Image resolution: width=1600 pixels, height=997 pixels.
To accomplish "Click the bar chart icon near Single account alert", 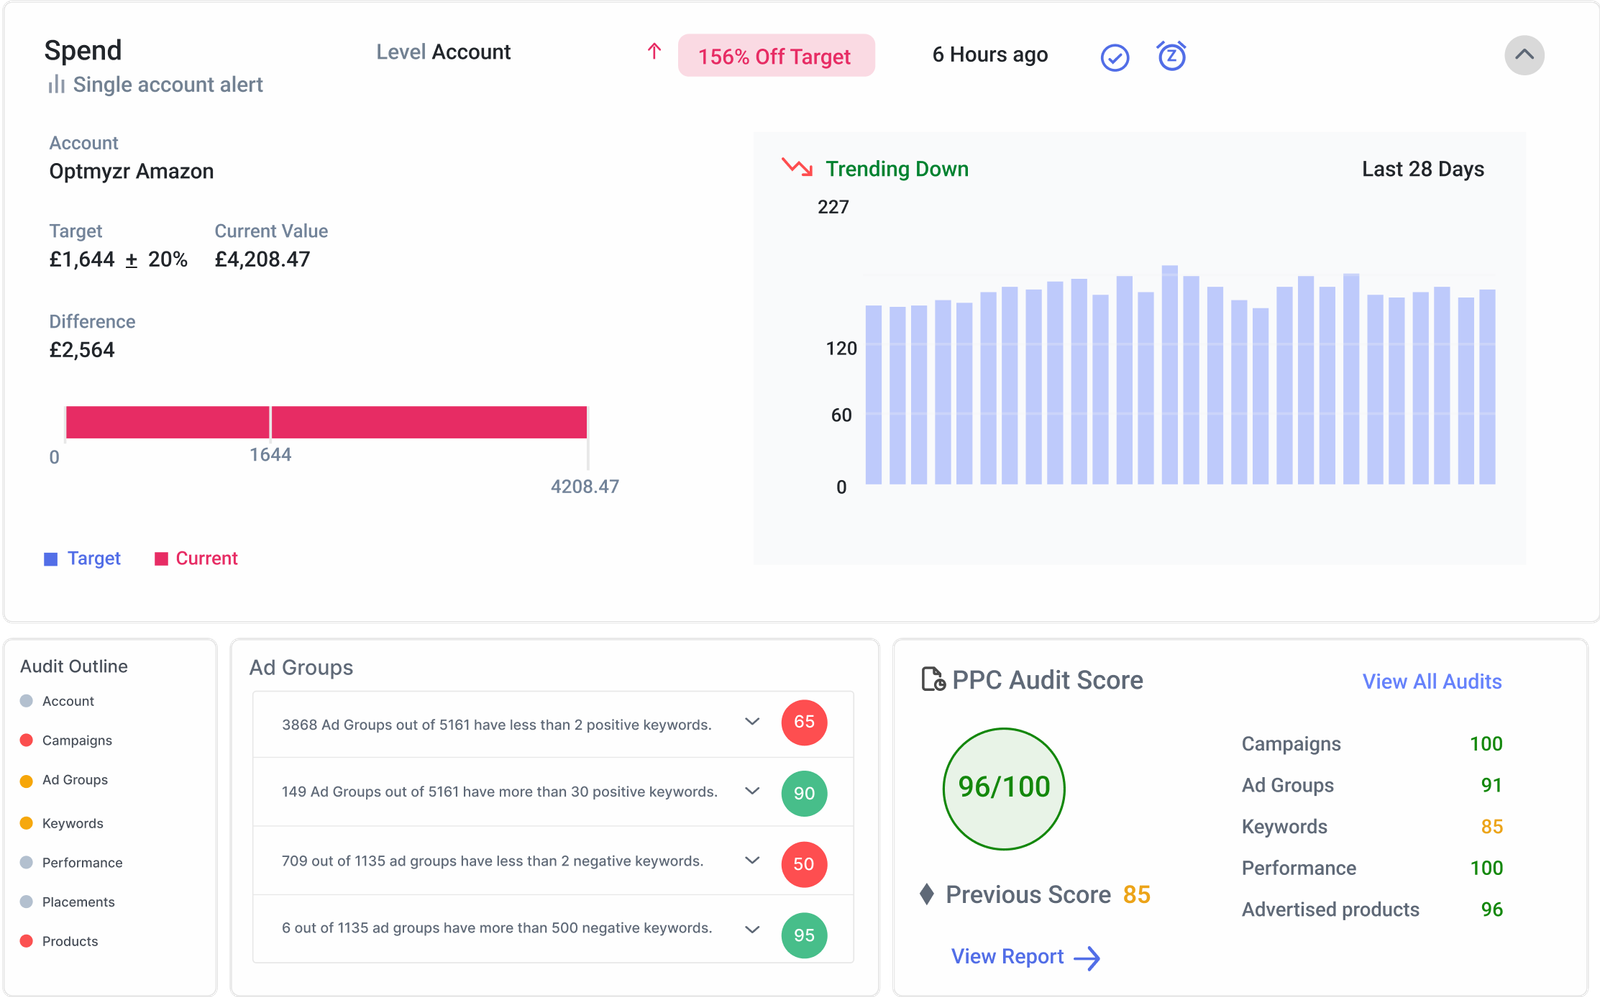I will (57, 85).
